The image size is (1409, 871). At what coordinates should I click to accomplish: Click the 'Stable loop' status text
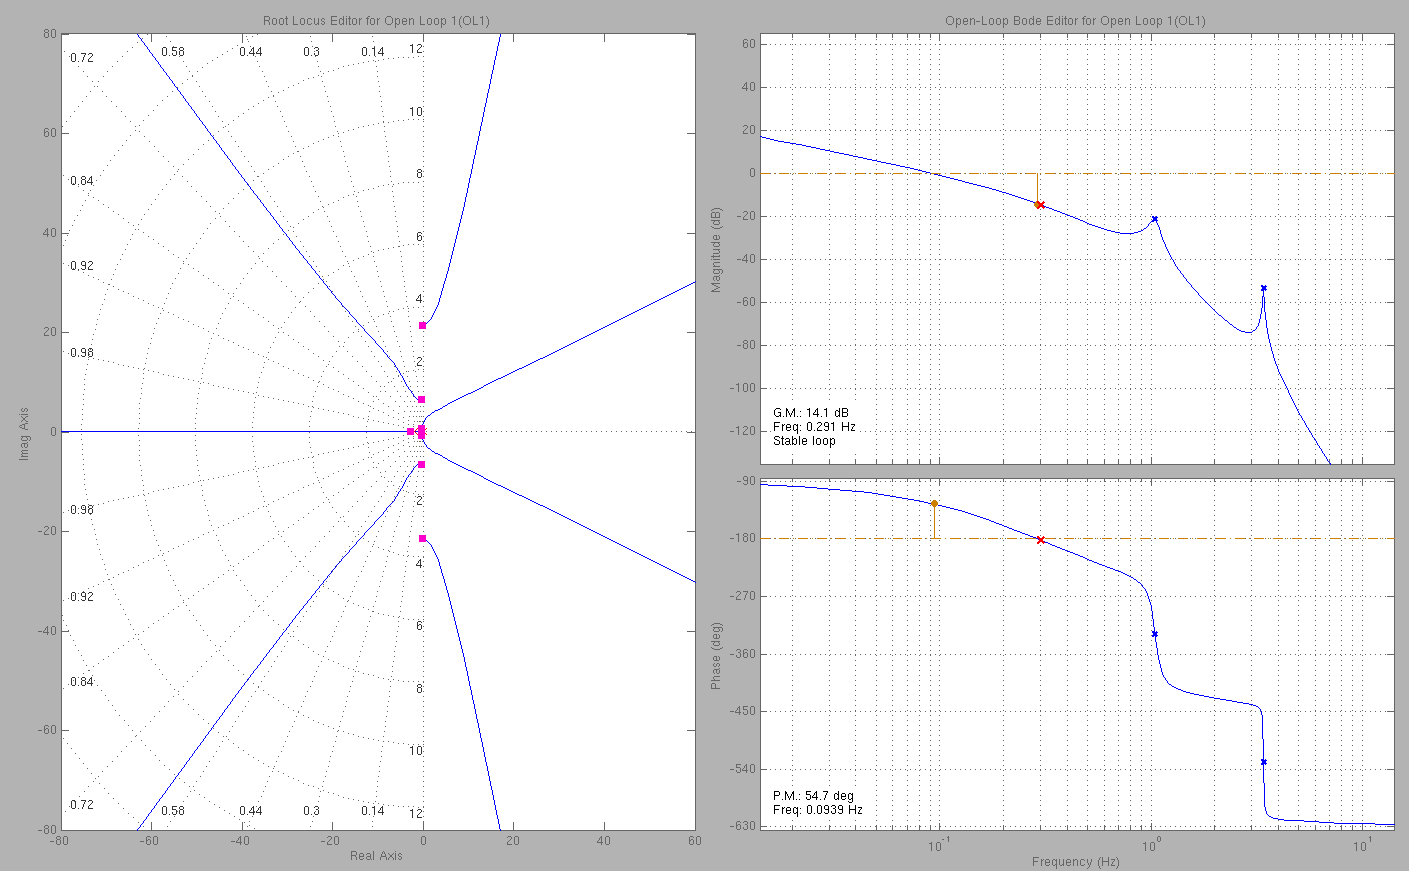click(804, 441)
